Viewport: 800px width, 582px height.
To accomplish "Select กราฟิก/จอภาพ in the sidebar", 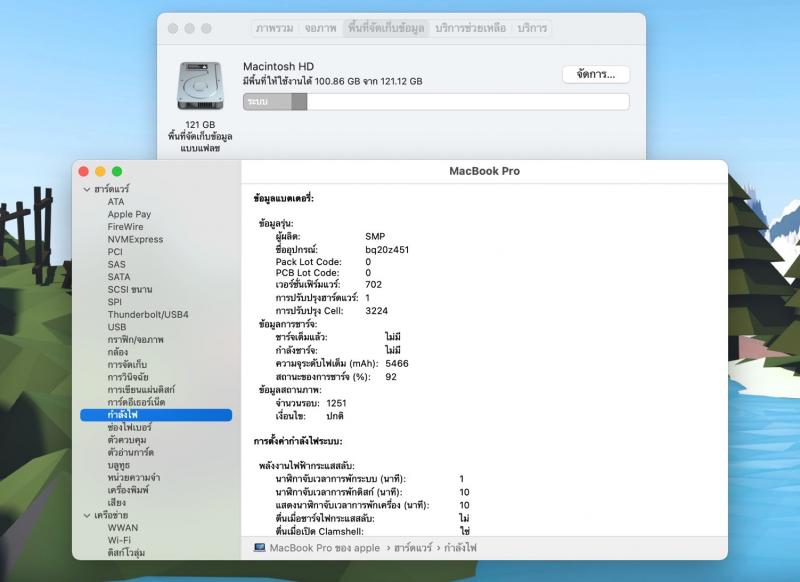I will coord(136,339).
